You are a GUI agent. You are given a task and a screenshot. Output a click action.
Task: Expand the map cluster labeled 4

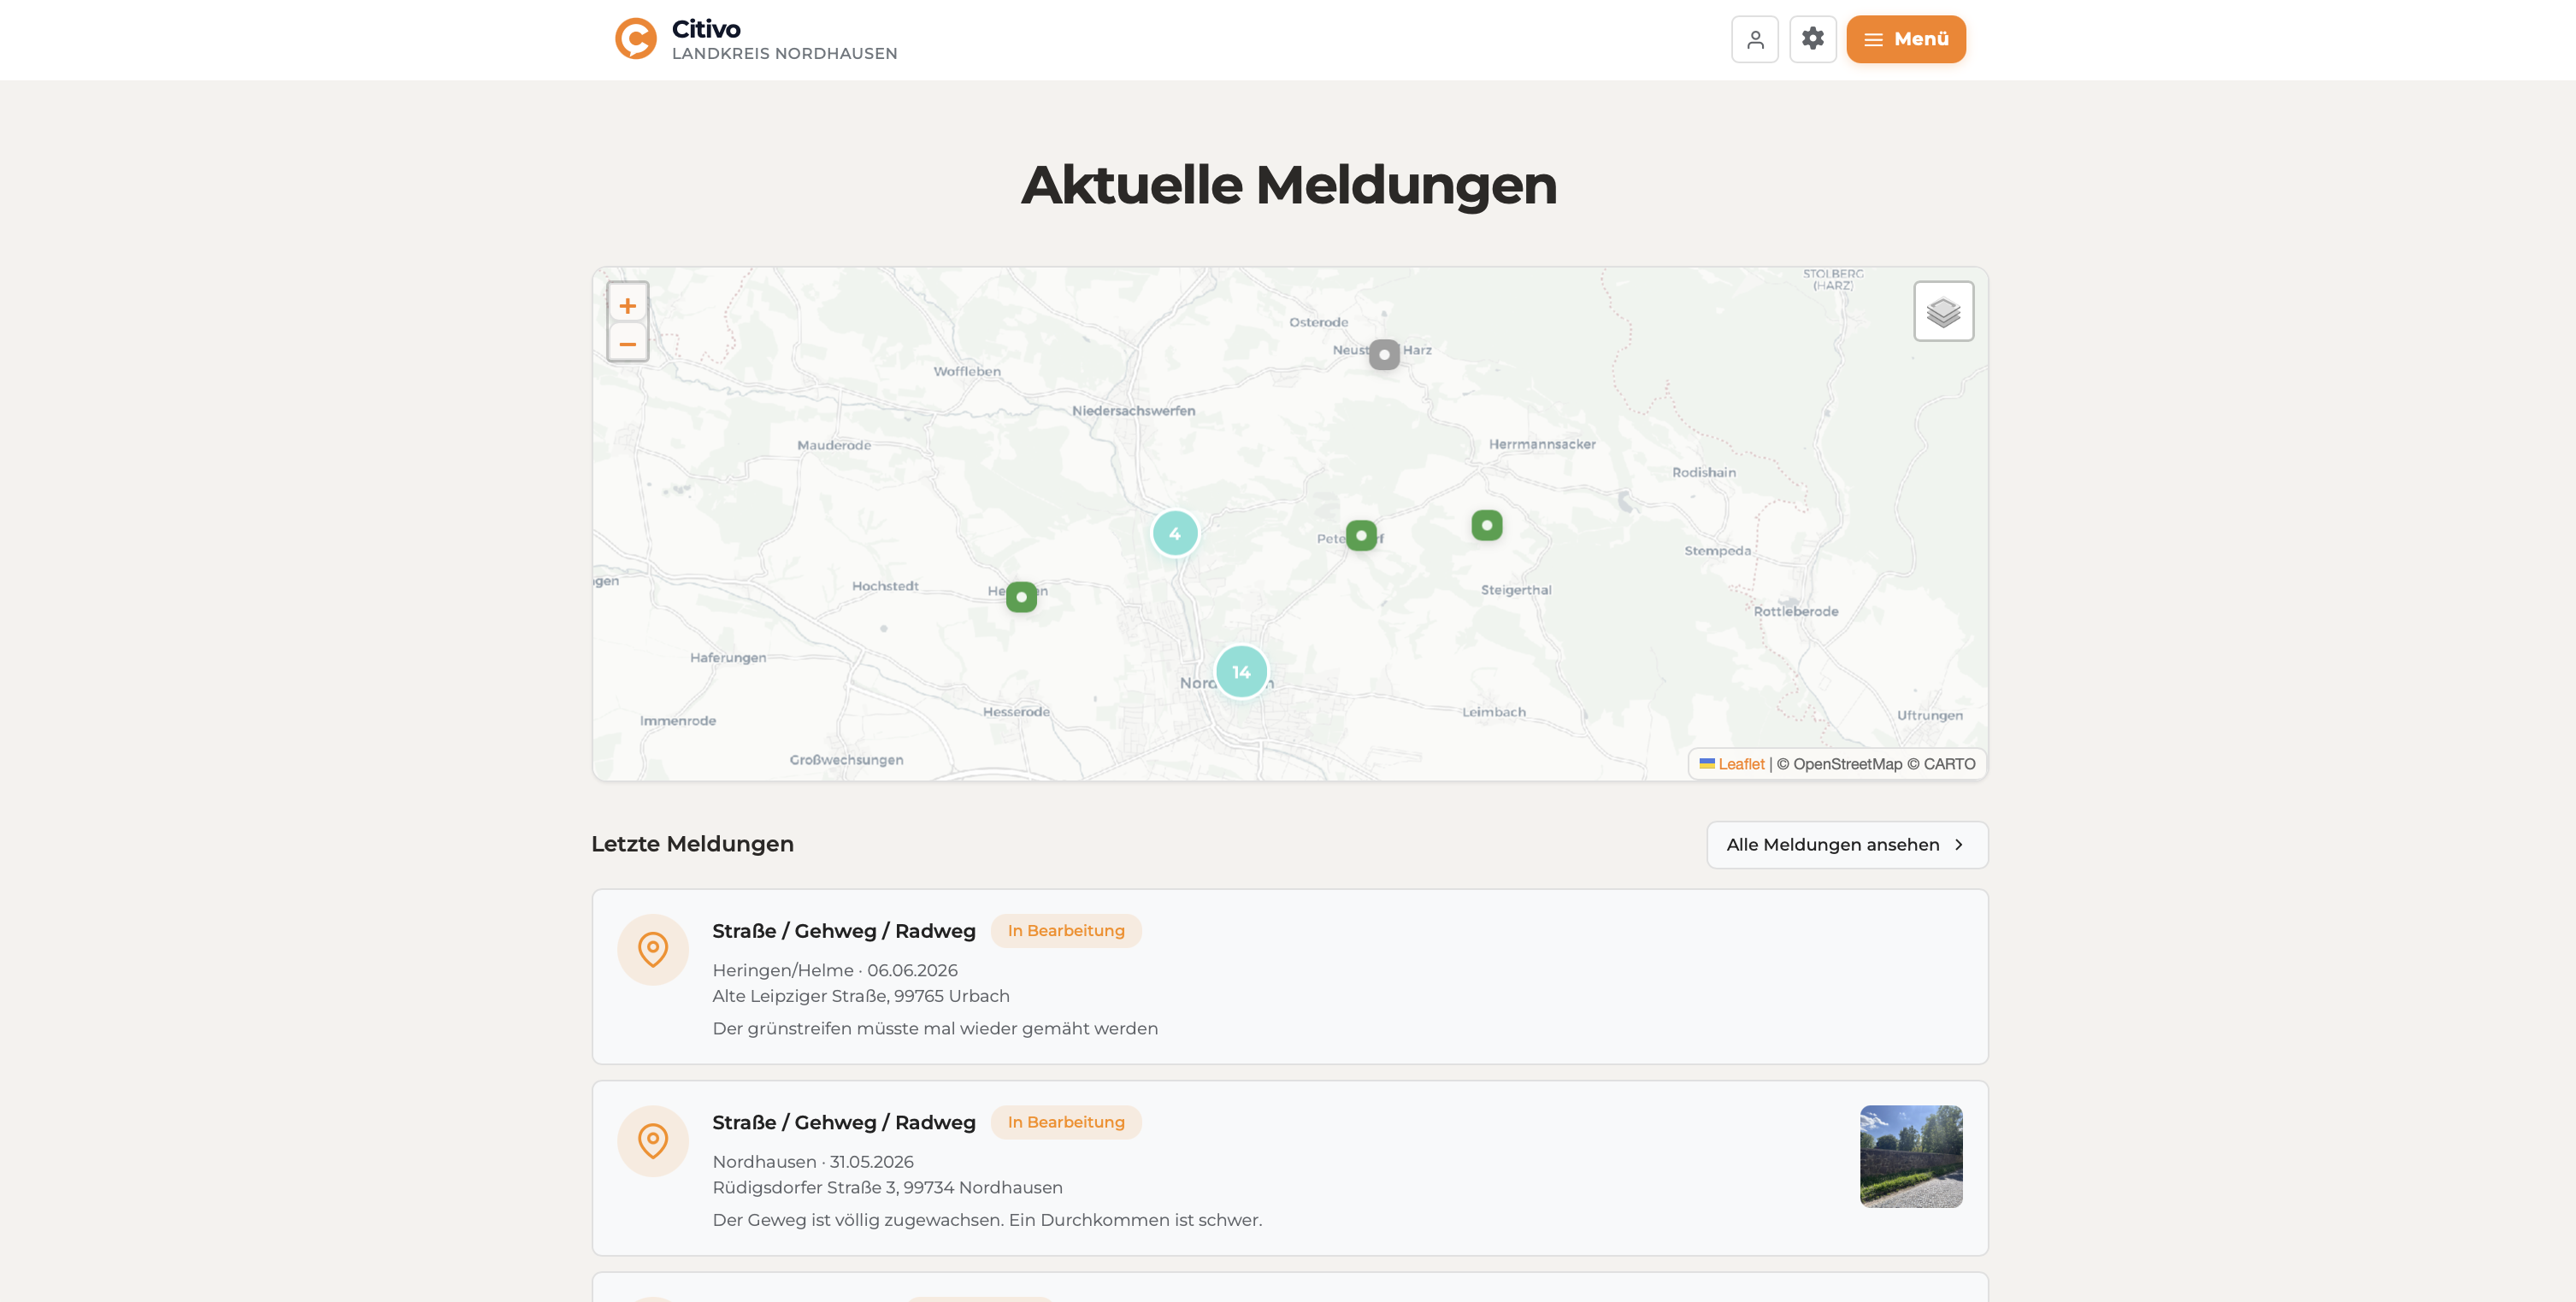1175,534
